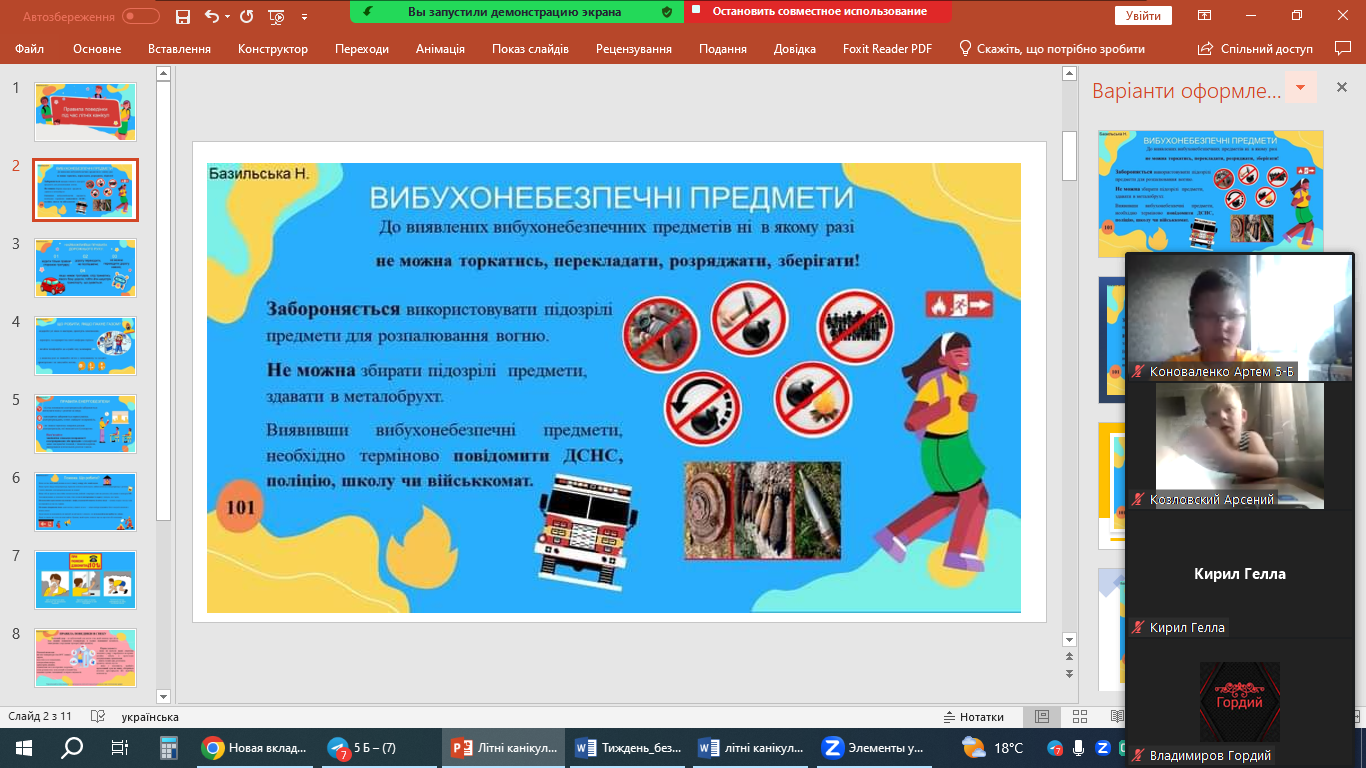The image size is (1366, 768).
Task: Save the presentation with the floppy disk icon
Action: click(182, 16)
